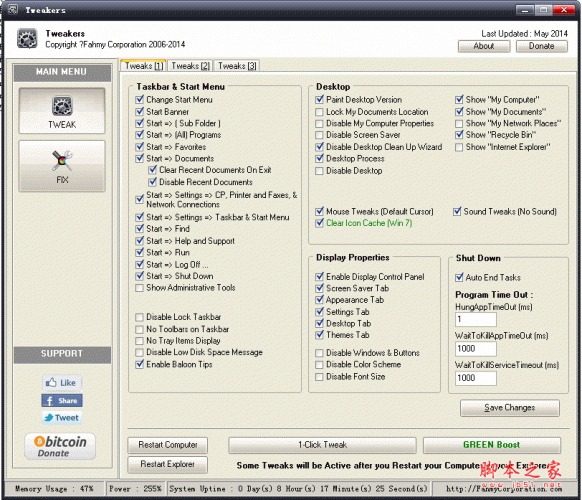Toggle the Themes Tab checkbox
Viewport: 582px width, 500px height.
[x=319, y=335]
